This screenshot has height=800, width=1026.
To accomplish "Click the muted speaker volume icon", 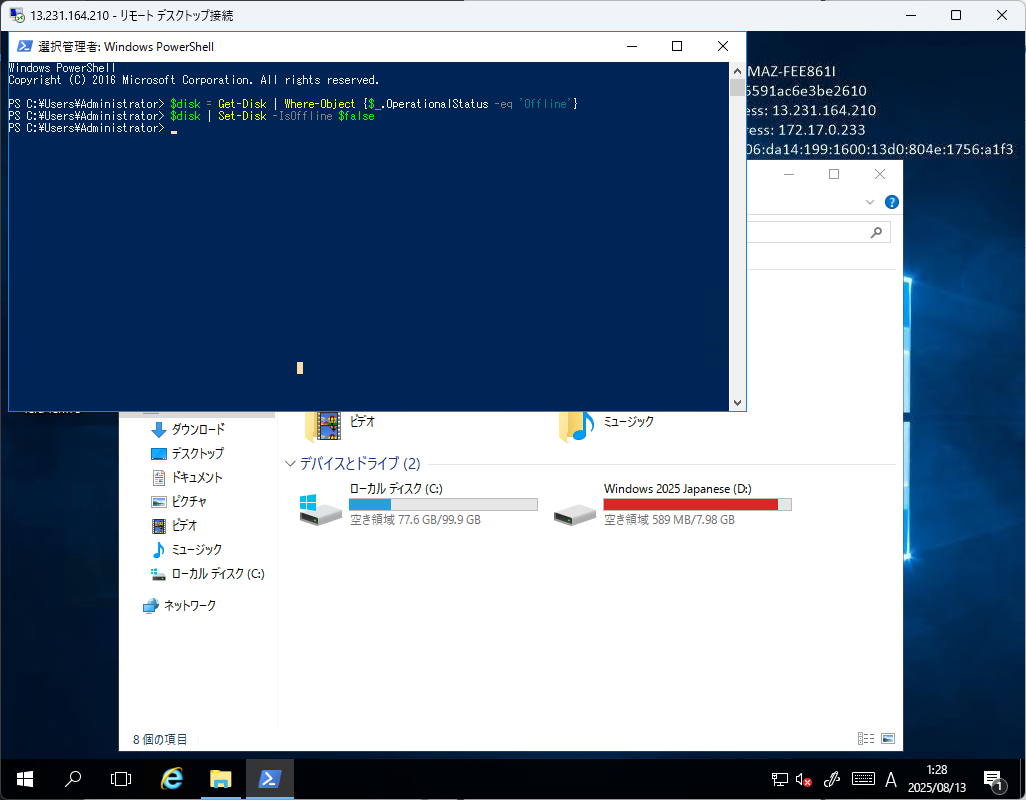I will (x=804, y=779).
